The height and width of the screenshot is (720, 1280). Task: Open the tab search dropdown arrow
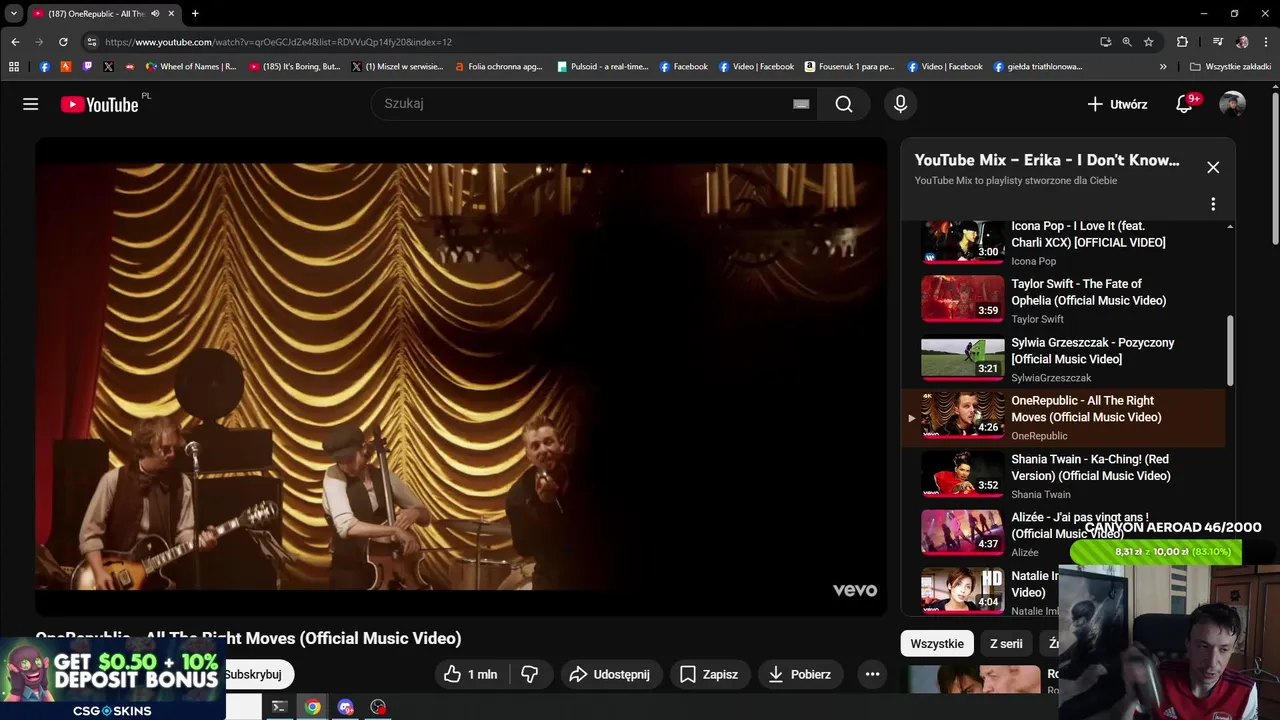tap(14, 13)
